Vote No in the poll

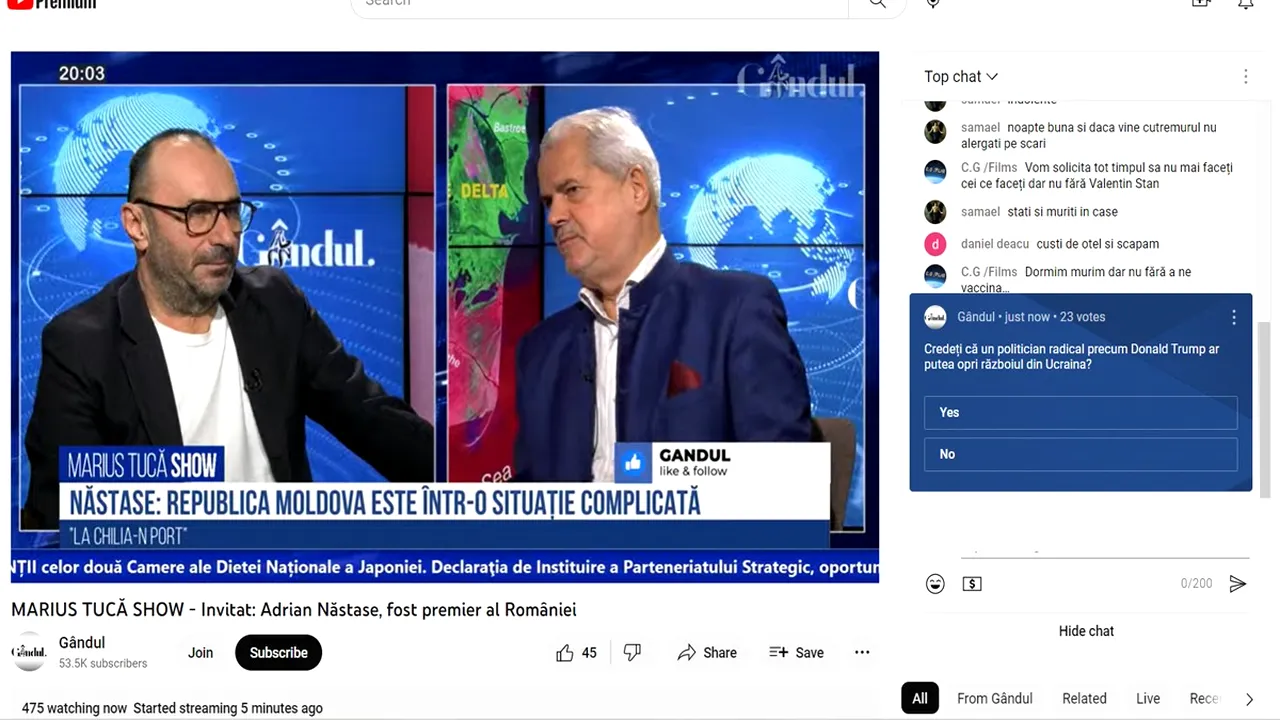[1080, 454]
